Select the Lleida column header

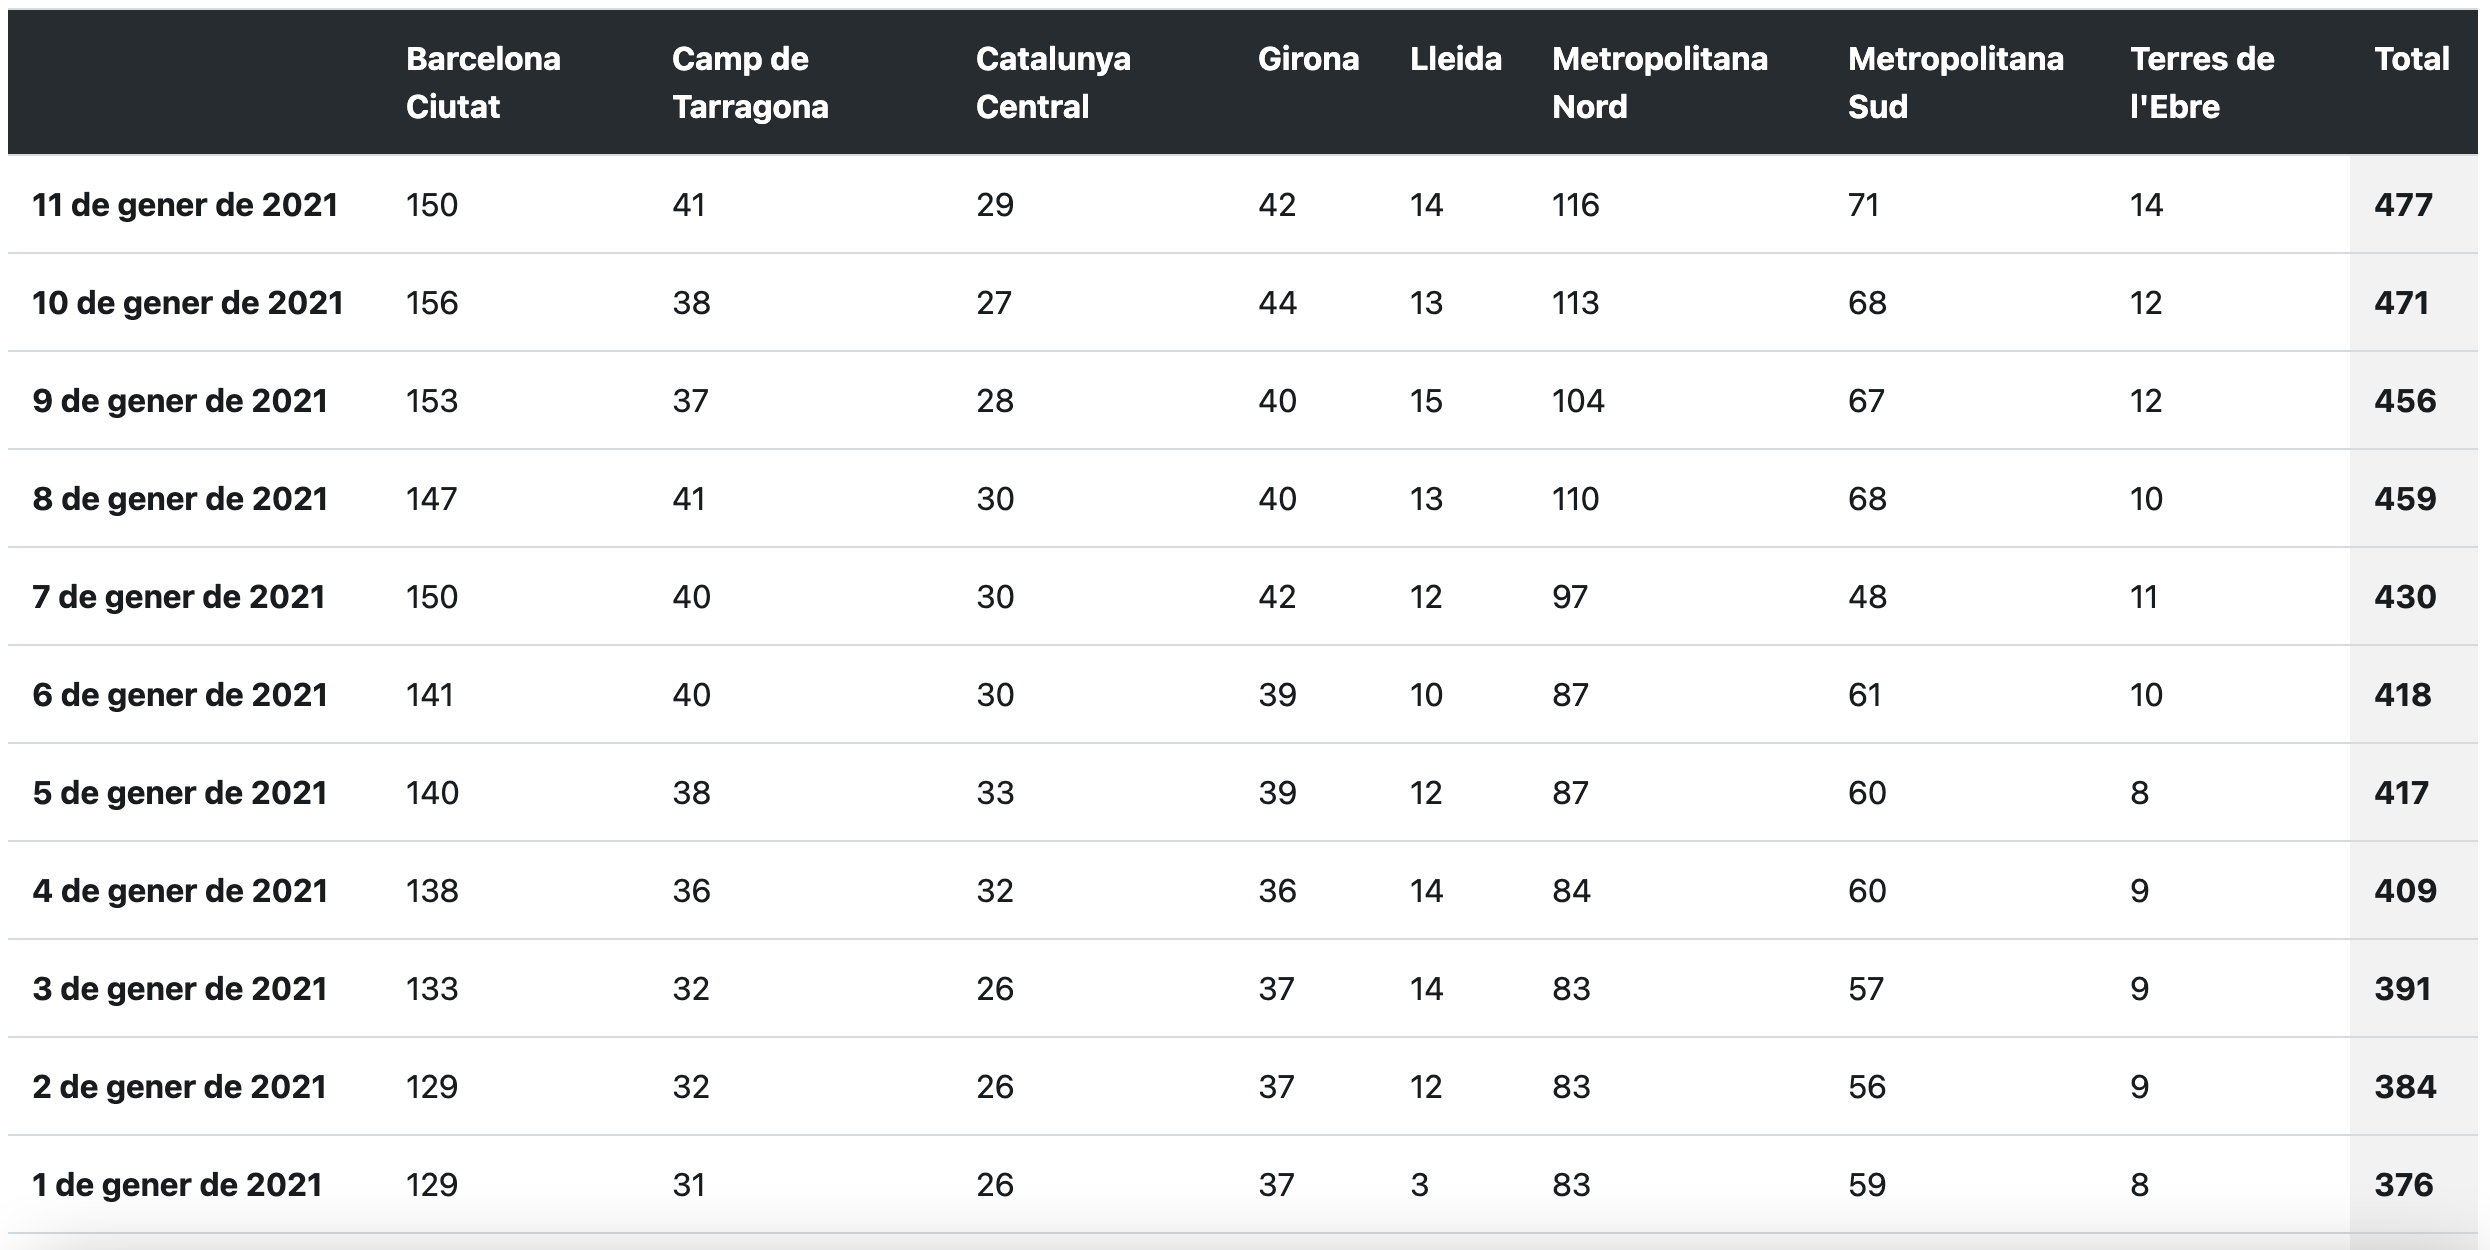coord(1455,59)
